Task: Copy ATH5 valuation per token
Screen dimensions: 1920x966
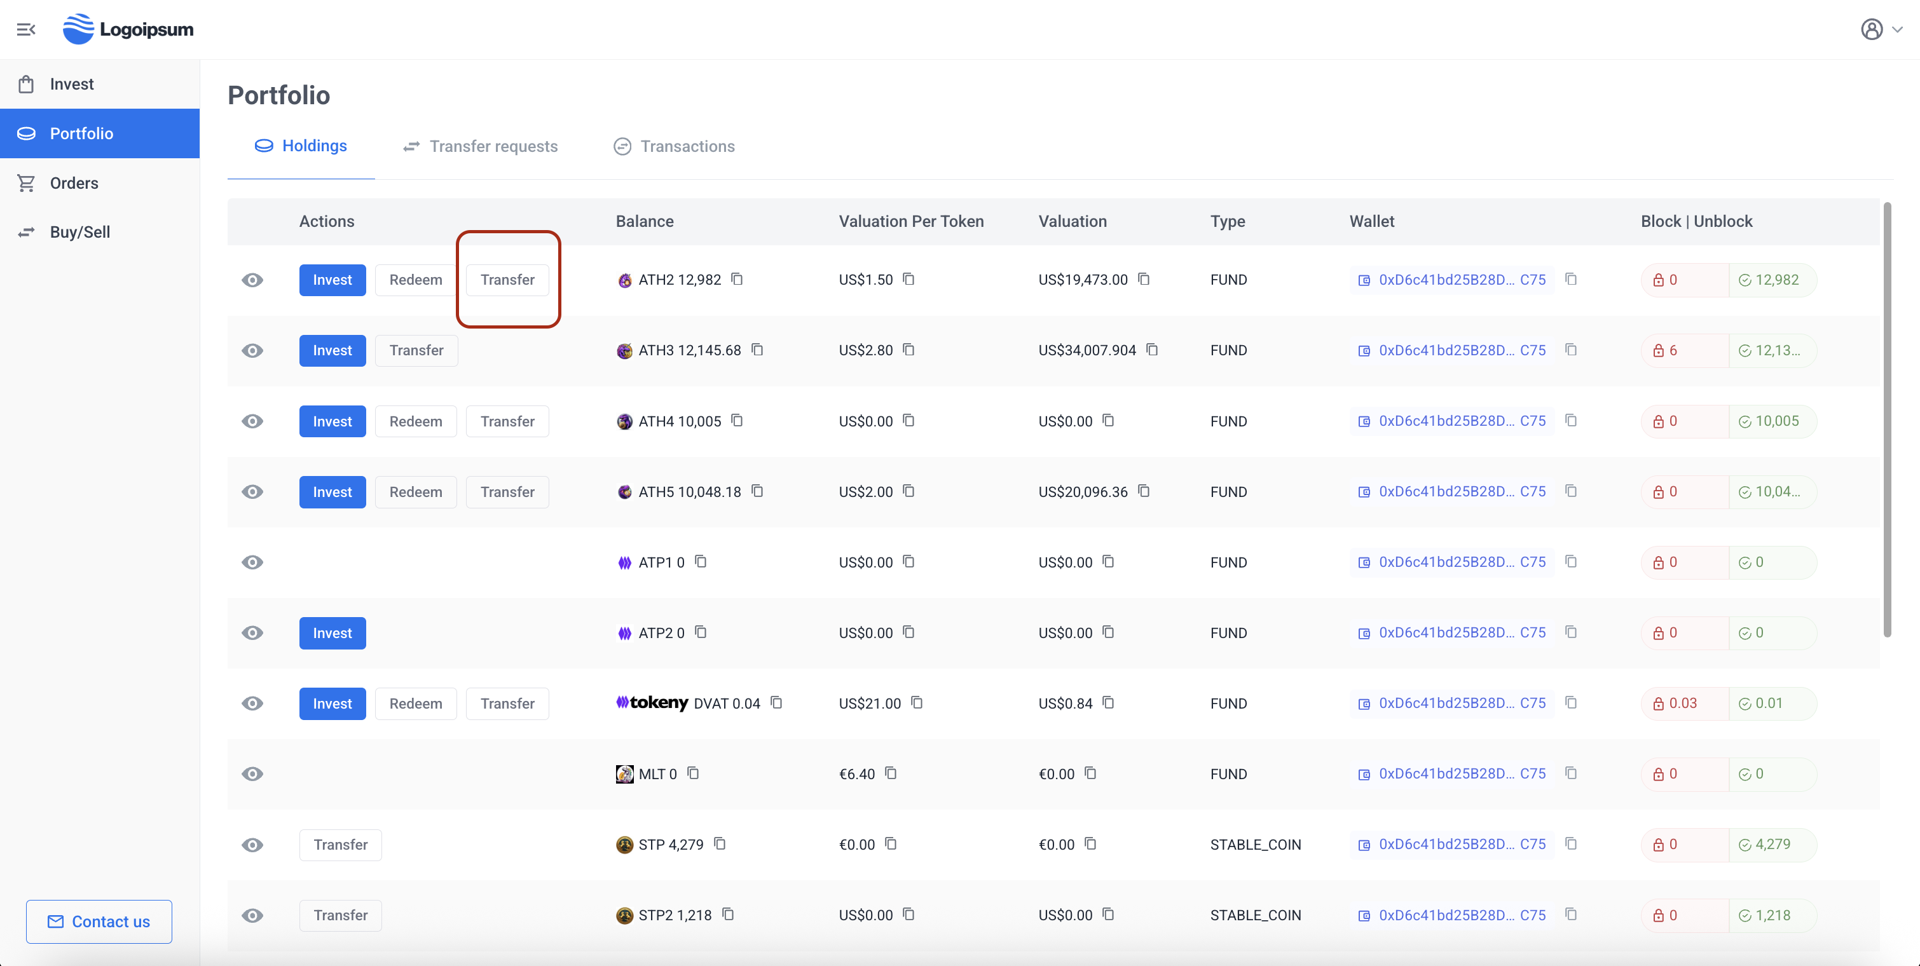Action: (908, 491)
